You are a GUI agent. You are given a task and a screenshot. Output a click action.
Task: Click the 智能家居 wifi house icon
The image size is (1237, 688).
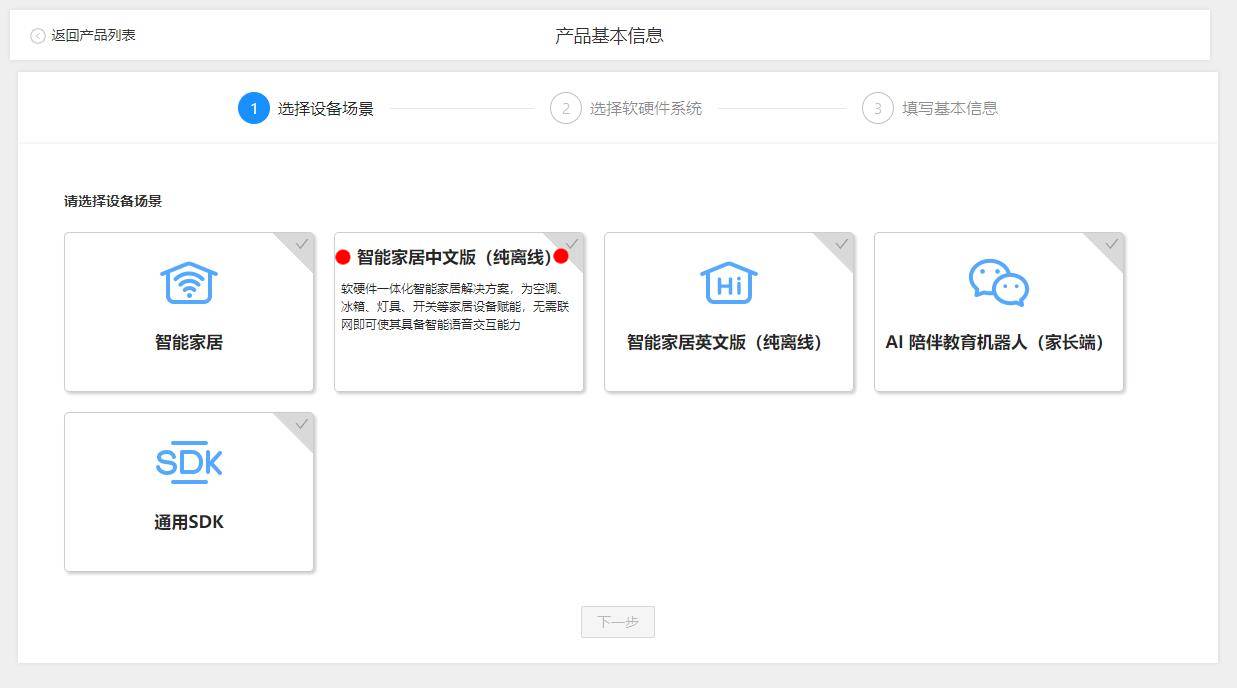coord(189,283)
